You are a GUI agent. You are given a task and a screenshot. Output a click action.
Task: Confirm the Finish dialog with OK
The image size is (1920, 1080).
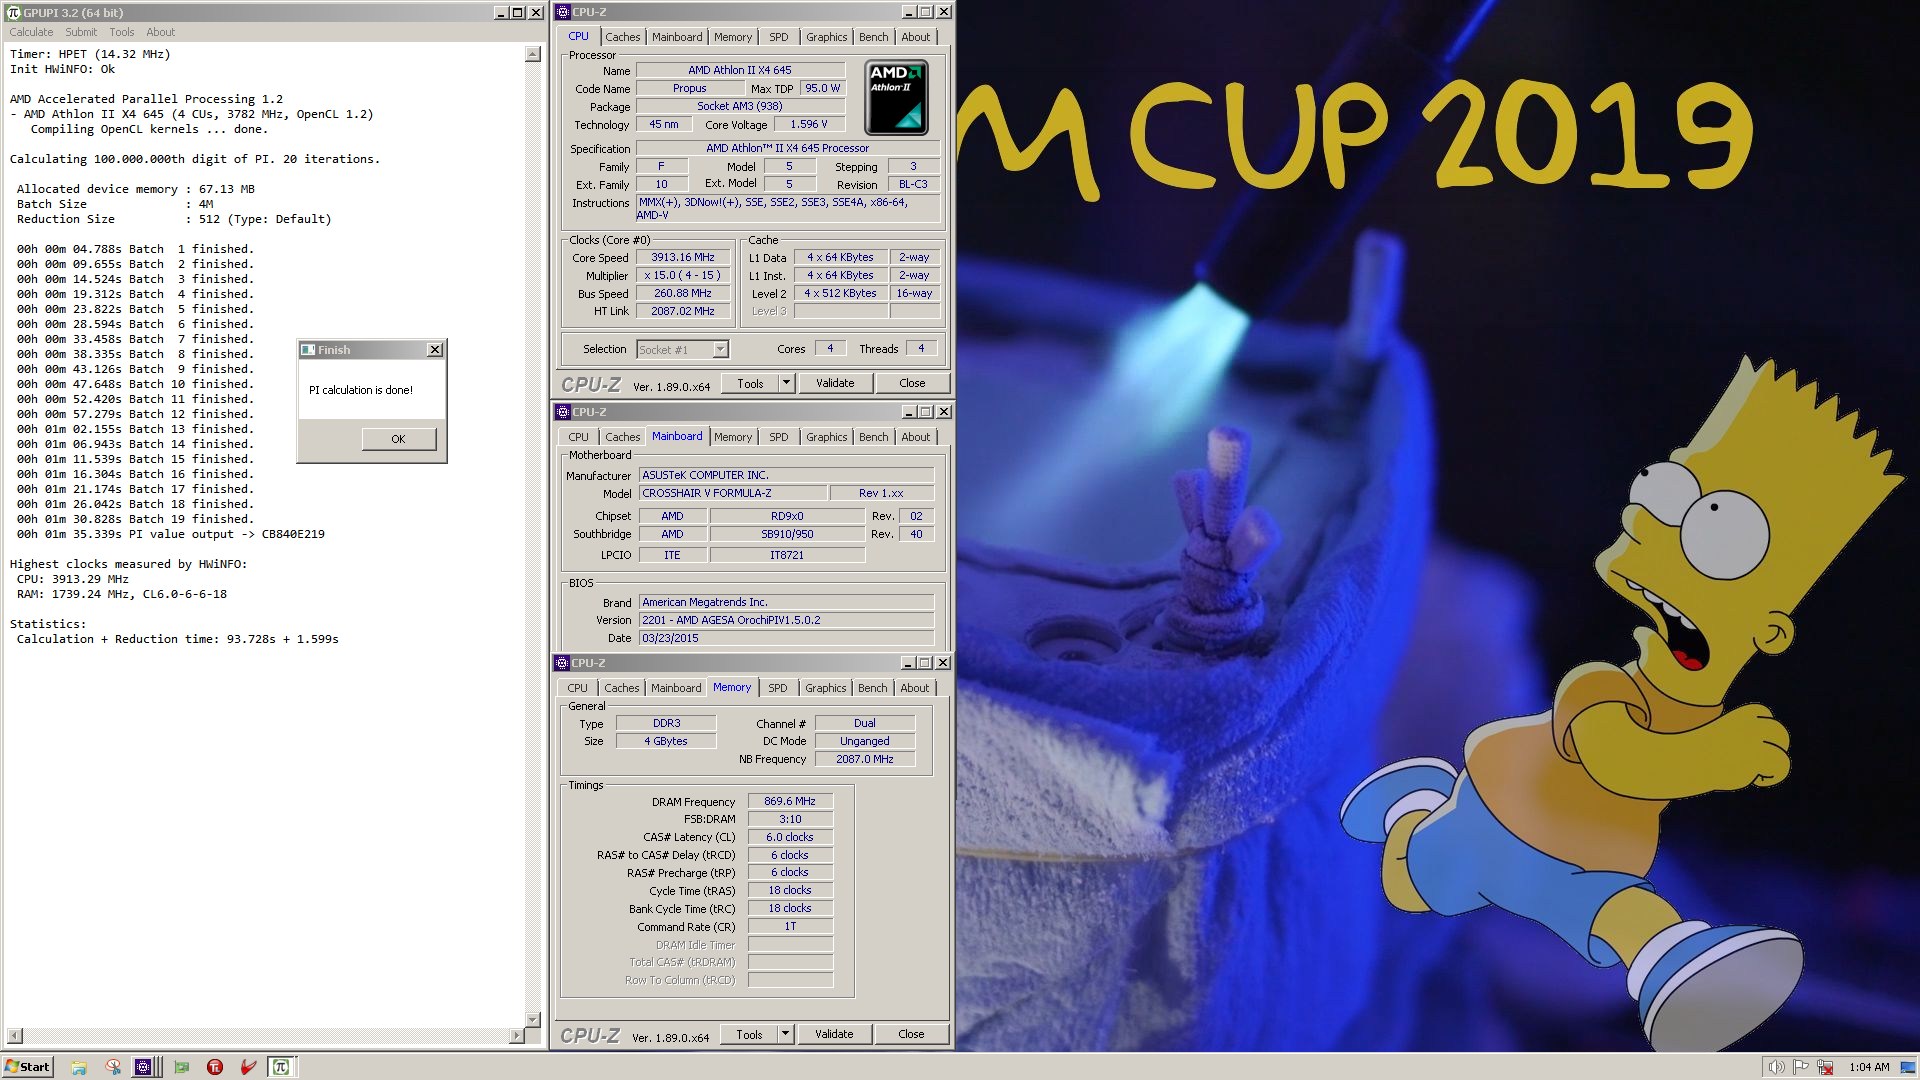[x=398, y=439]
